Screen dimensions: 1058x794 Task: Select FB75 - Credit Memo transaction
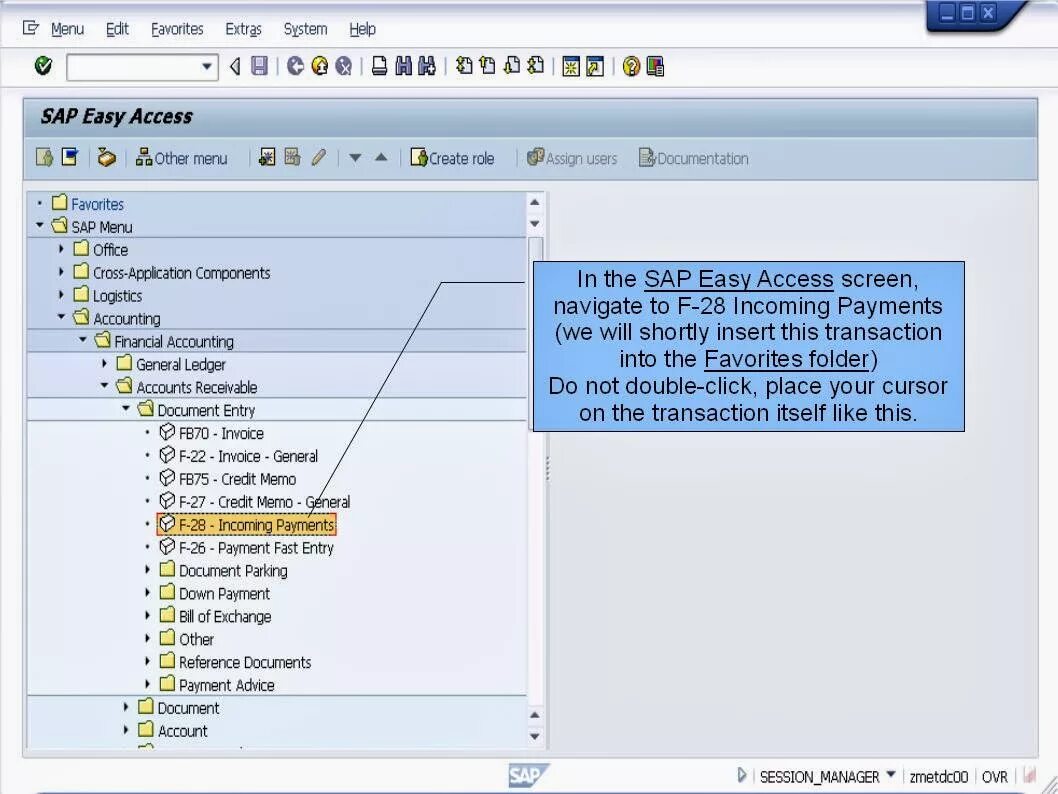[x=227, y=479]
